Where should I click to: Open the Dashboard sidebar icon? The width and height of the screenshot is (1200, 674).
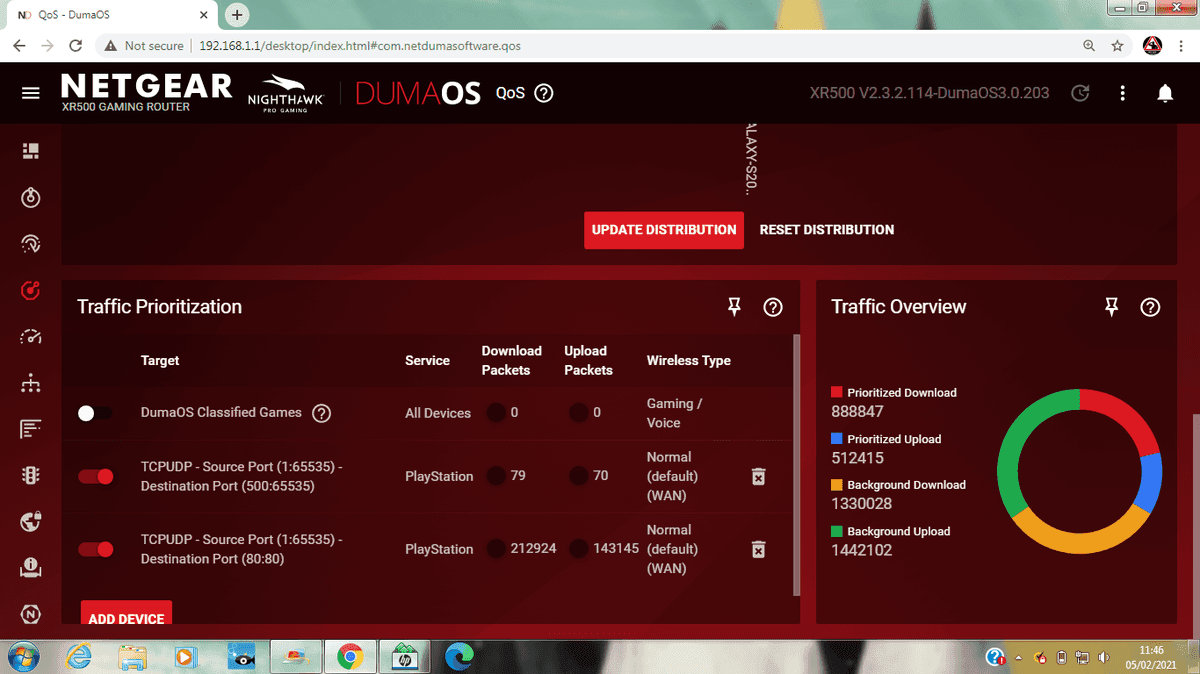[x=31, y=151]
